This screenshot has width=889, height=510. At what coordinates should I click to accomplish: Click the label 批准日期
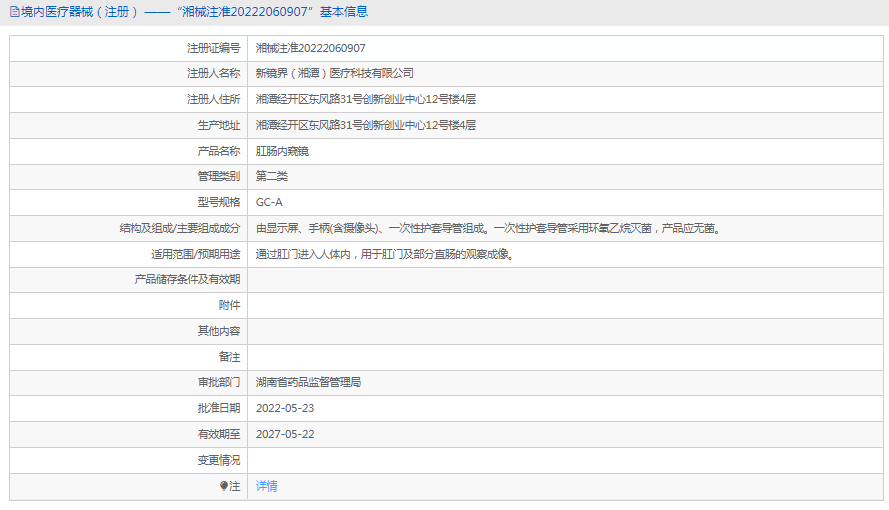[x=219, y=409]
